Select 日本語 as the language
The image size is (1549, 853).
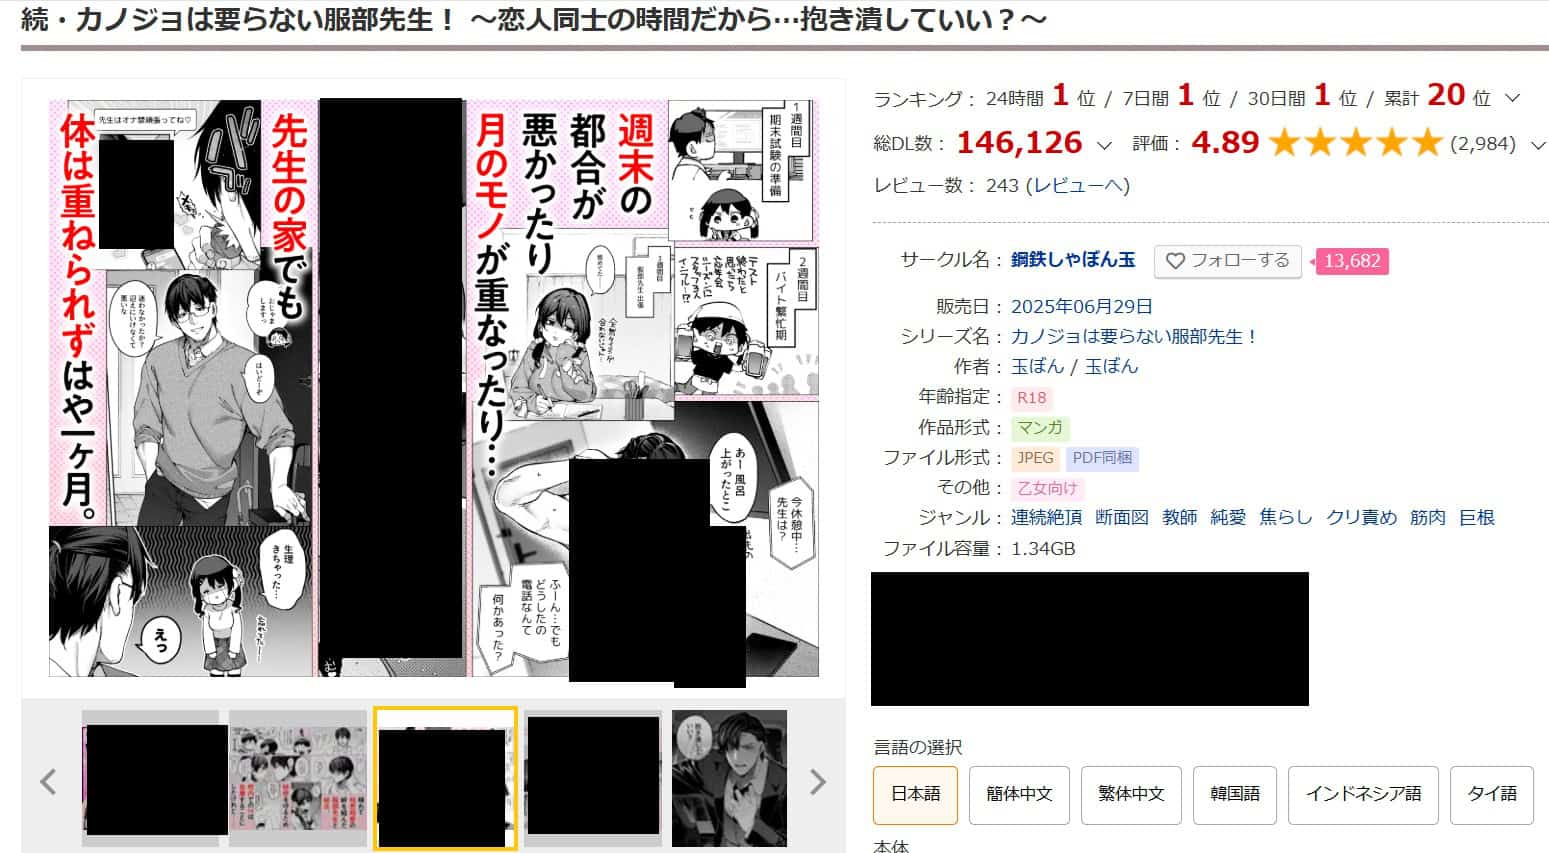915,794
